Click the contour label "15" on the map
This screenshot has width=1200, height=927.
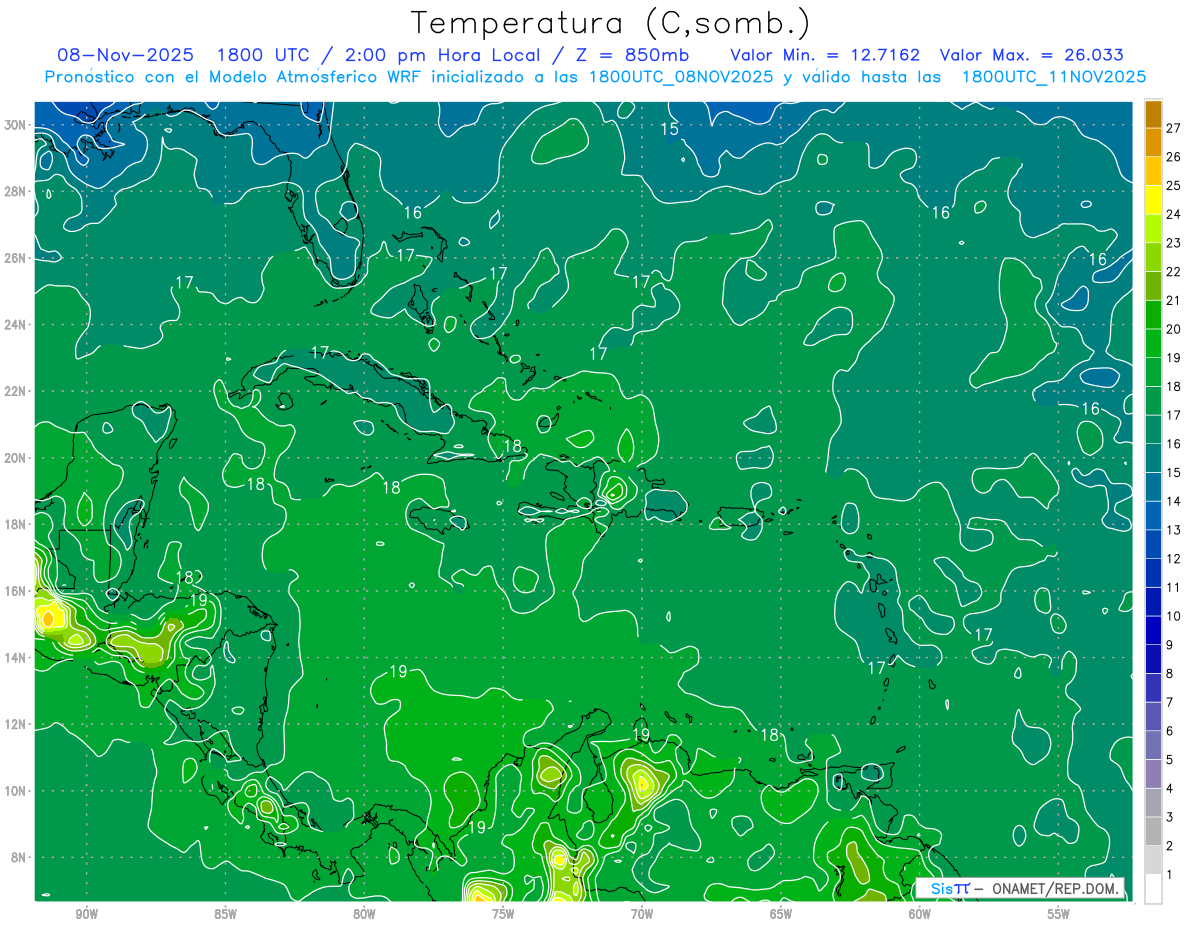point(670,129)
